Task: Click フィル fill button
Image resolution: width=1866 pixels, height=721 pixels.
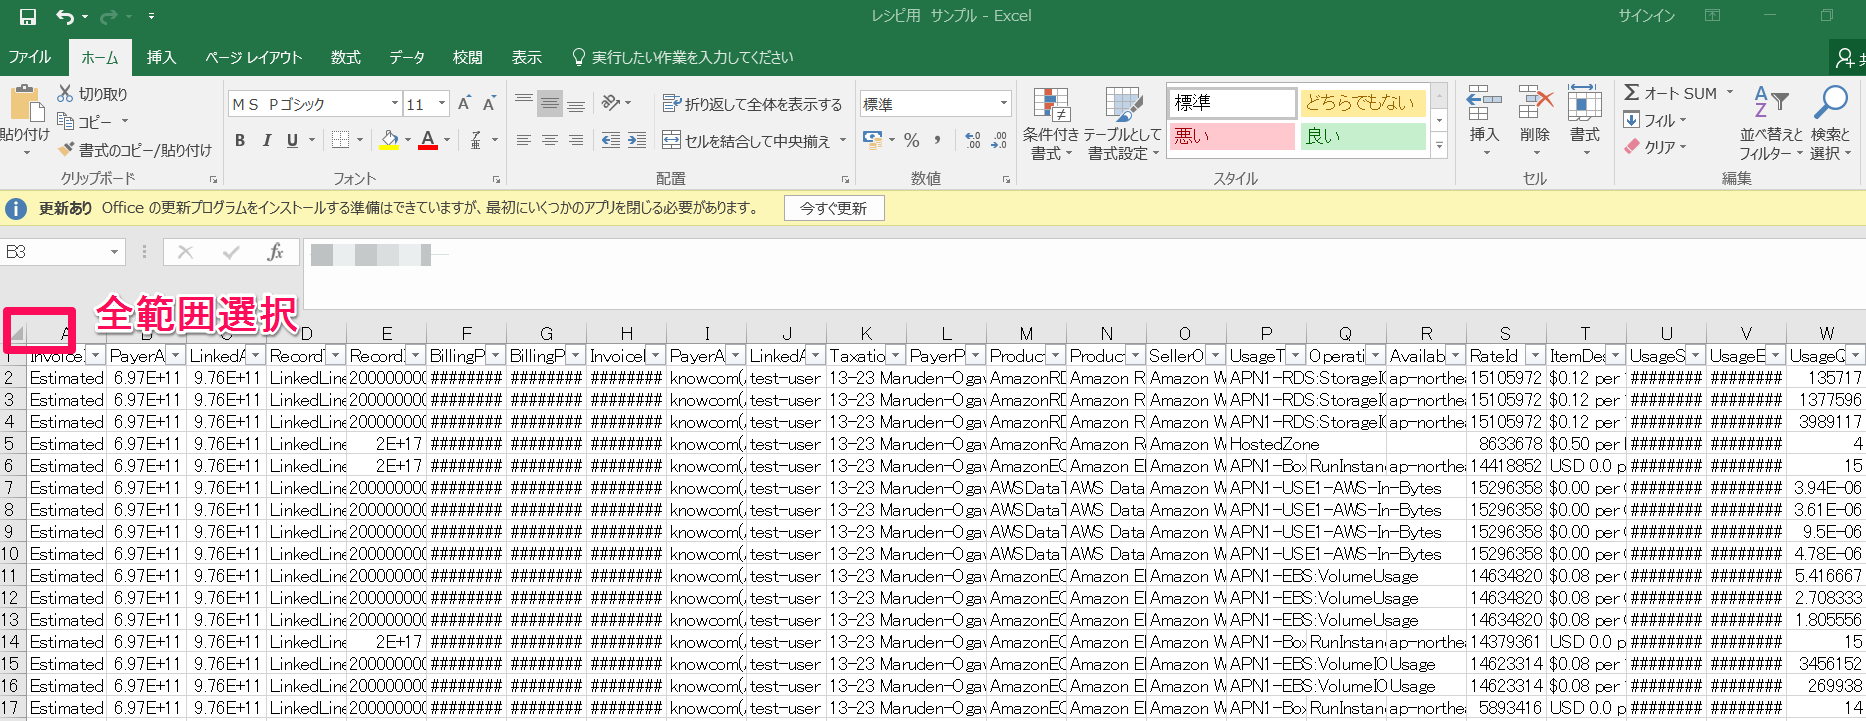Action: click(x=1656, y=120)
